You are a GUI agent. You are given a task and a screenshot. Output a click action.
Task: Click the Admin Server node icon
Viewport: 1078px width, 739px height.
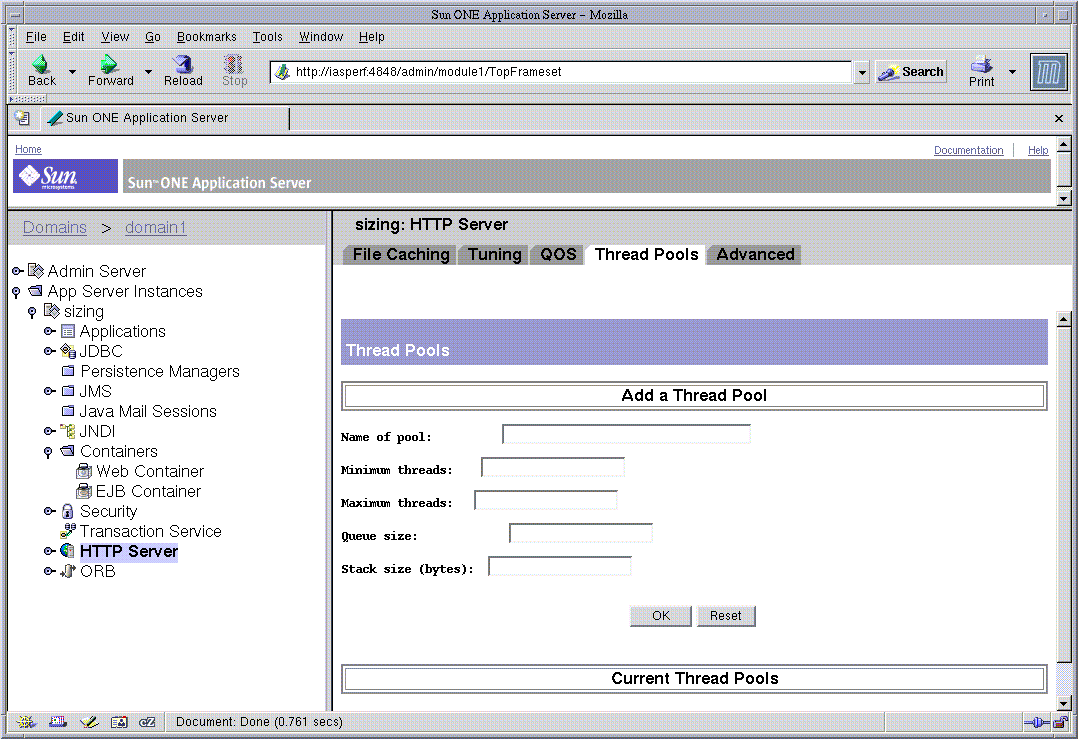[36, 271]
